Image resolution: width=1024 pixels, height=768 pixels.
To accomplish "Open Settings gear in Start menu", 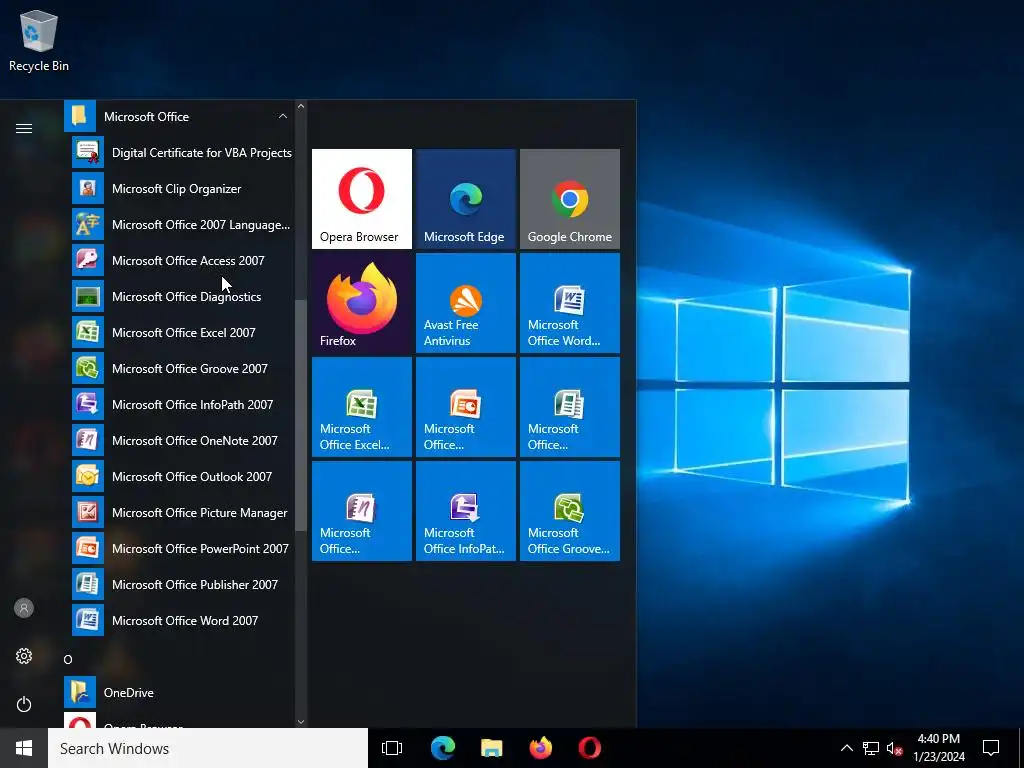I will click(24, 656).
